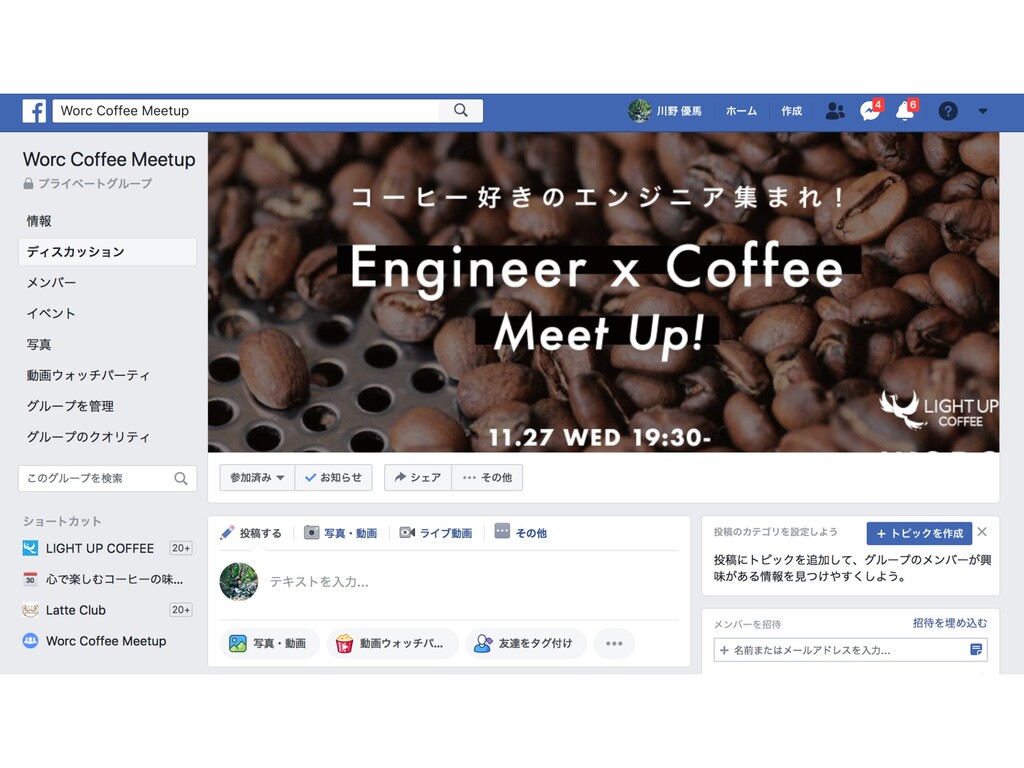Screen dimensions: 1024x768
Task: Toggle the お知らせ notifications check button
Action: click(x=333, y=477)
